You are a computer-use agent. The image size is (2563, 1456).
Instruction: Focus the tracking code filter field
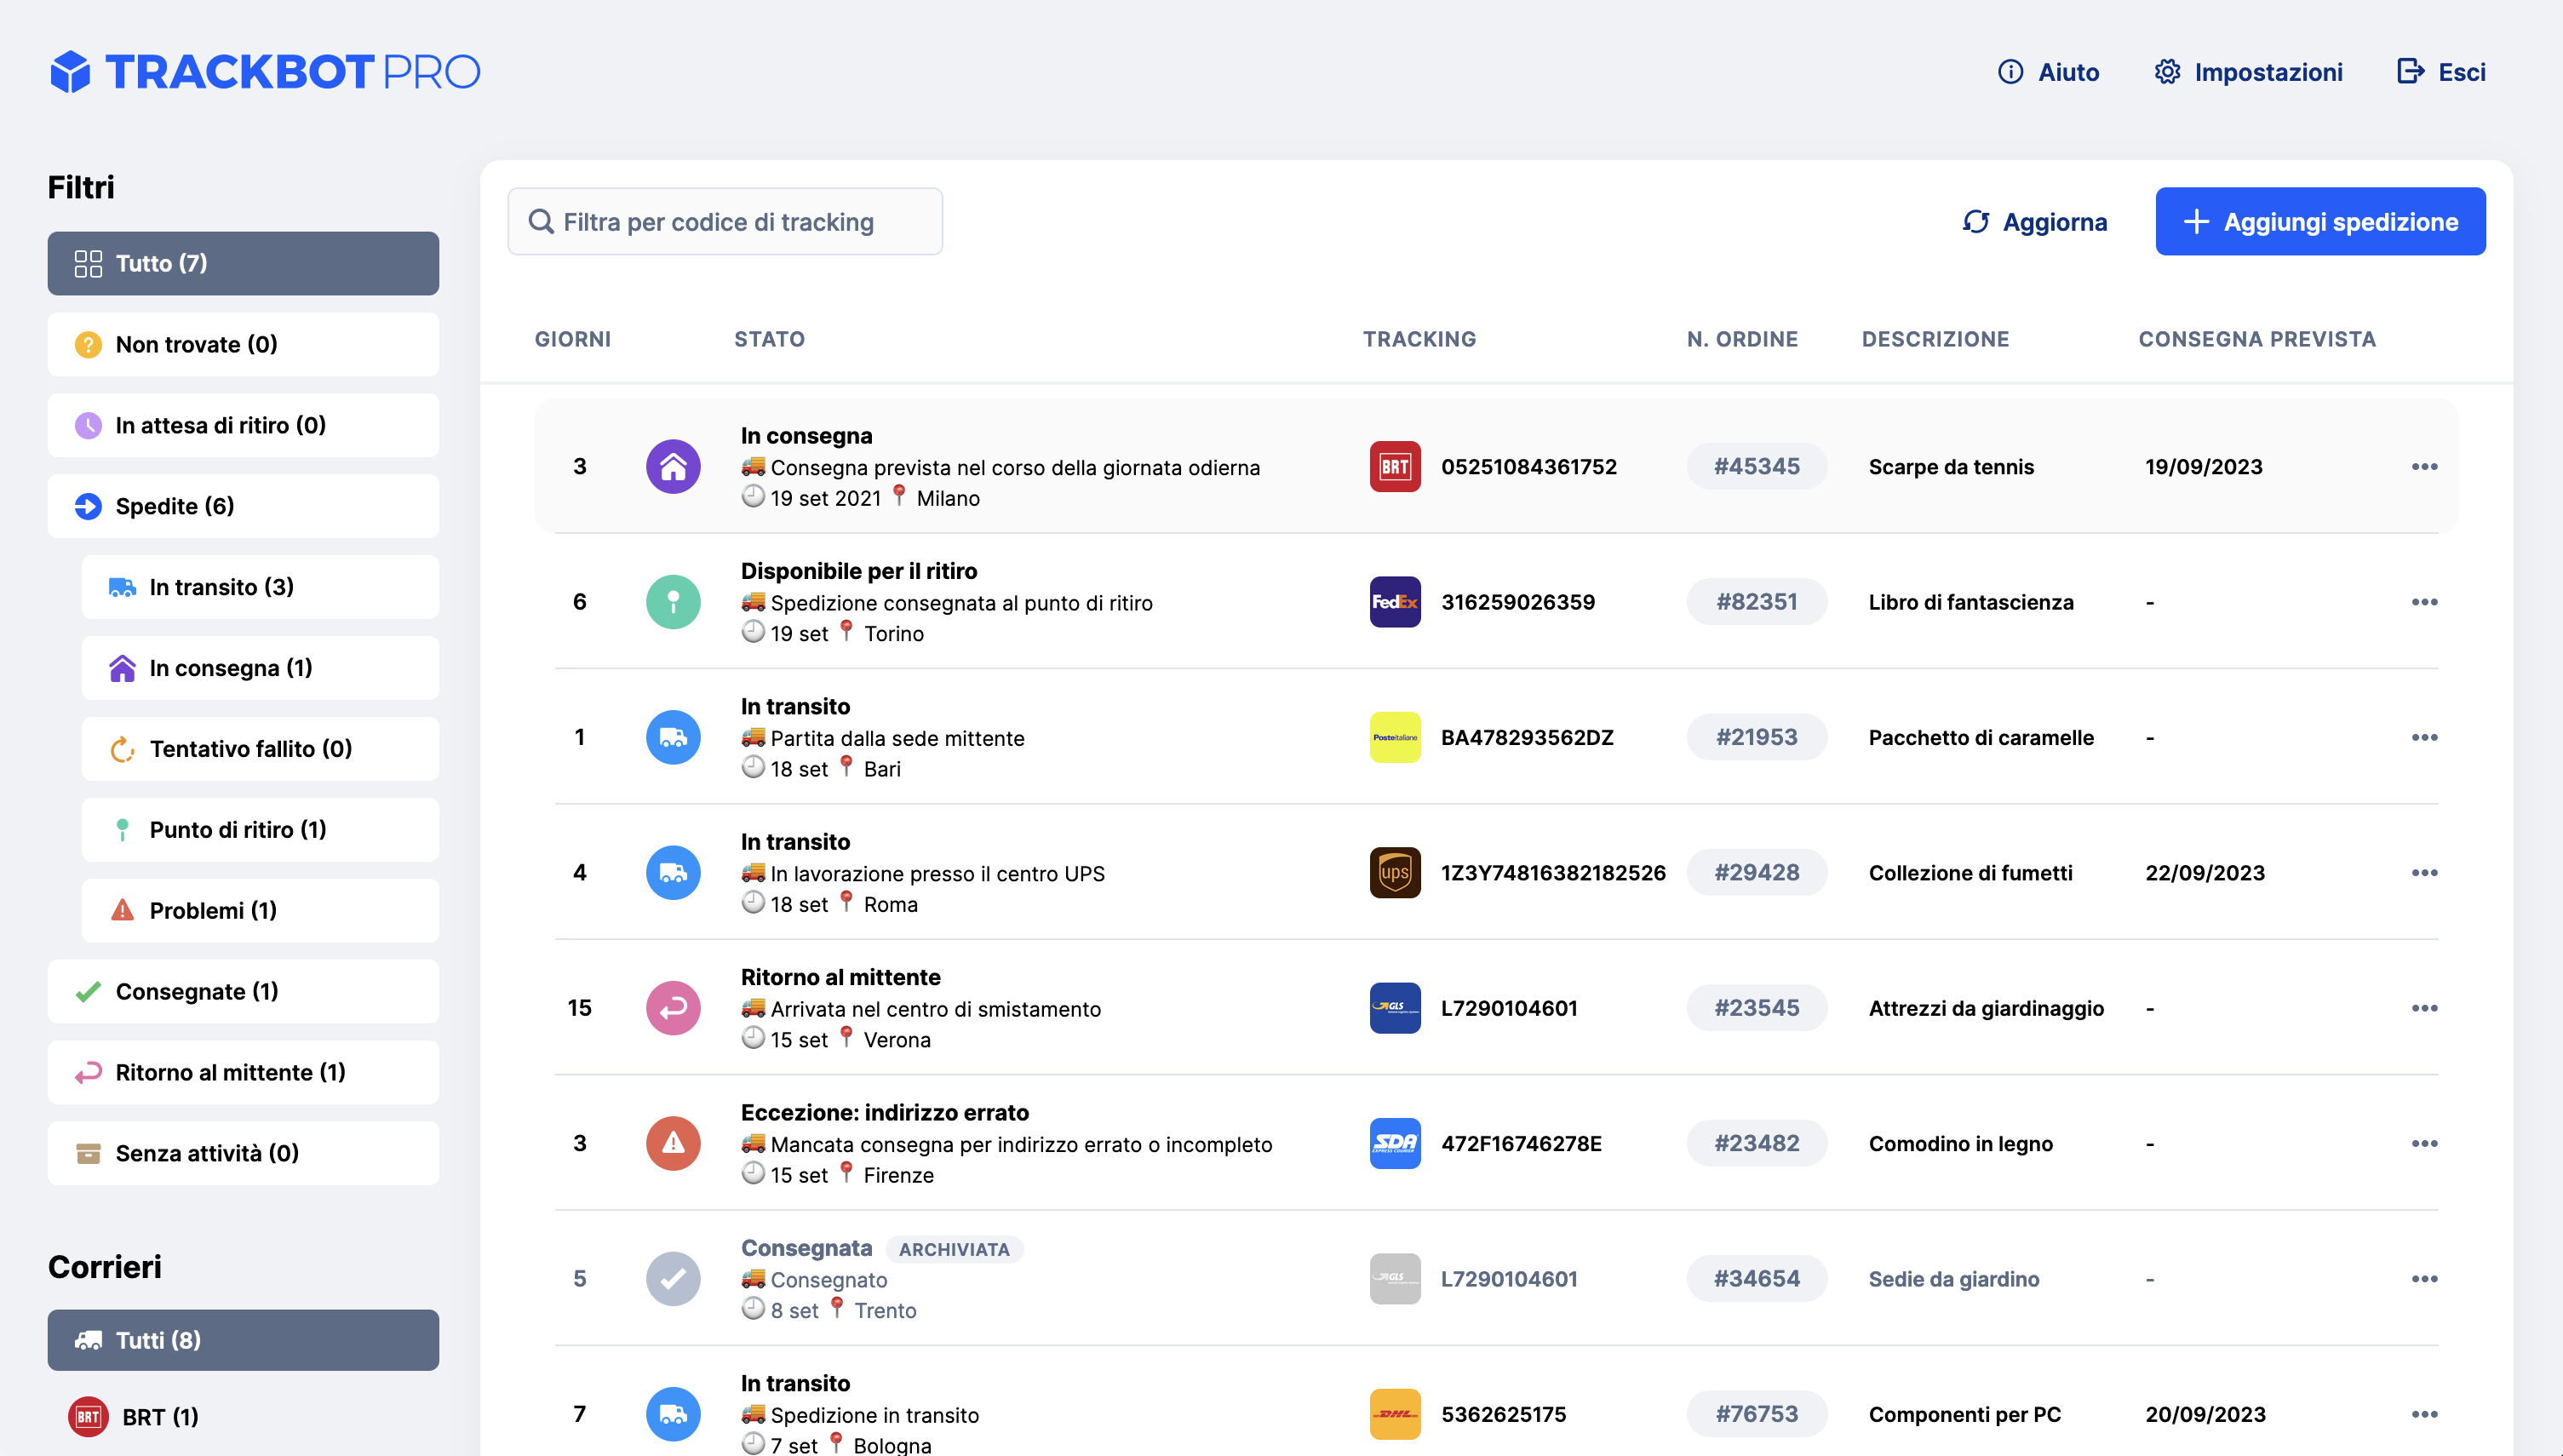coord(725,222)
